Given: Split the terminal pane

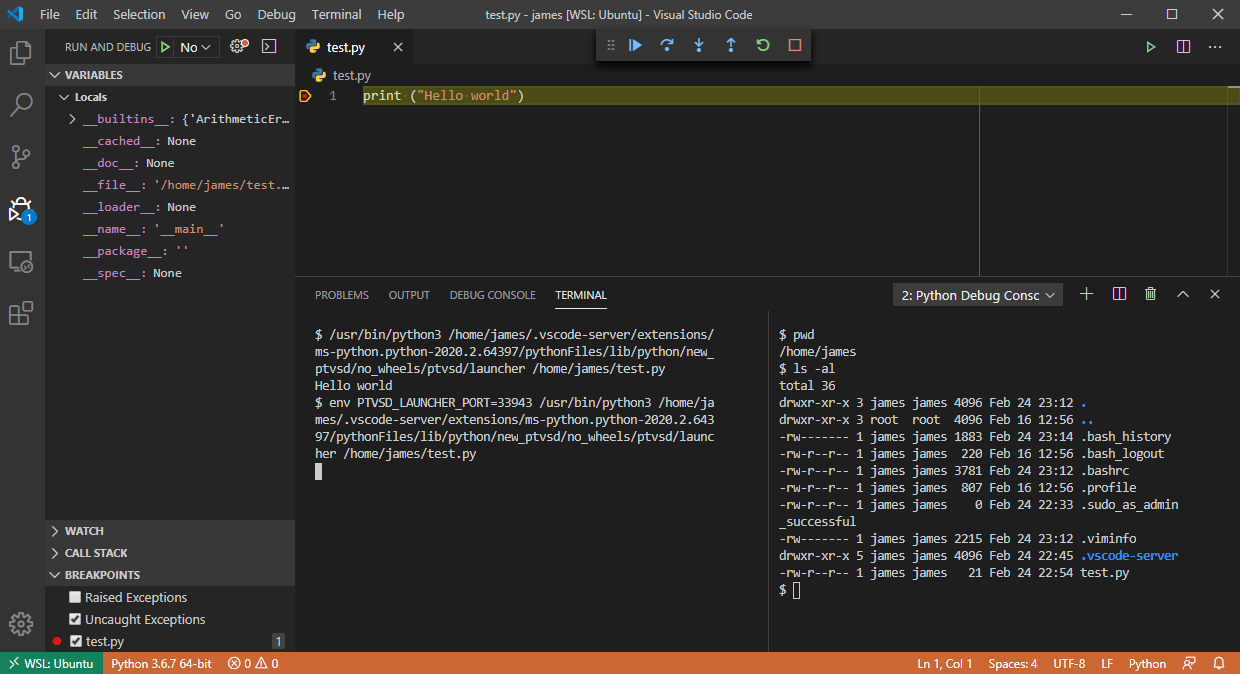Looking at the screenshot, I should coord(1119,294).
